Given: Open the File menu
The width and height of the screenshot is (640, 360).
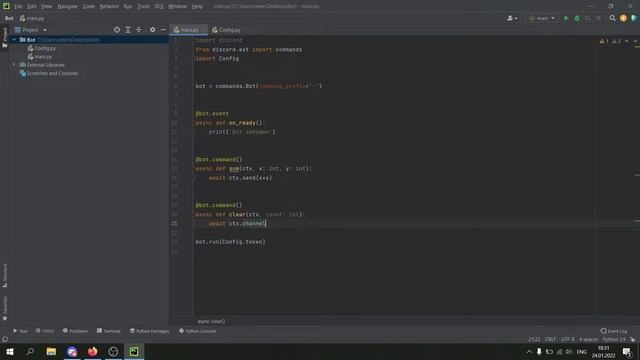Looking at the screenshot, I should [18, 7].
